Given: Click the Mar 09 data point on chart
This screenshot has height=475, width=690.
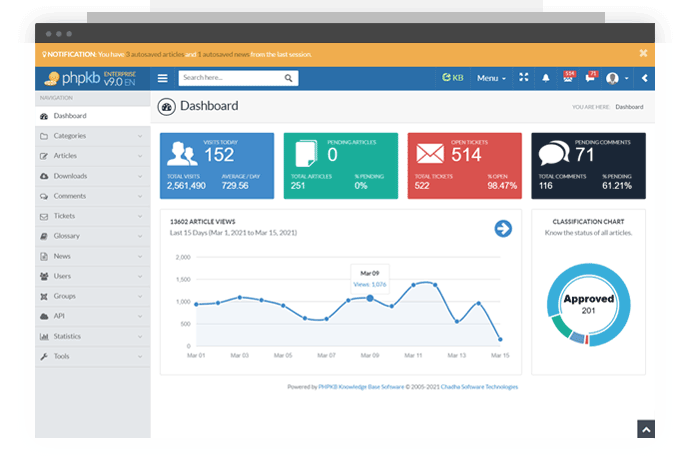Looking at the screenshot, I should click(x=370, y=298).
